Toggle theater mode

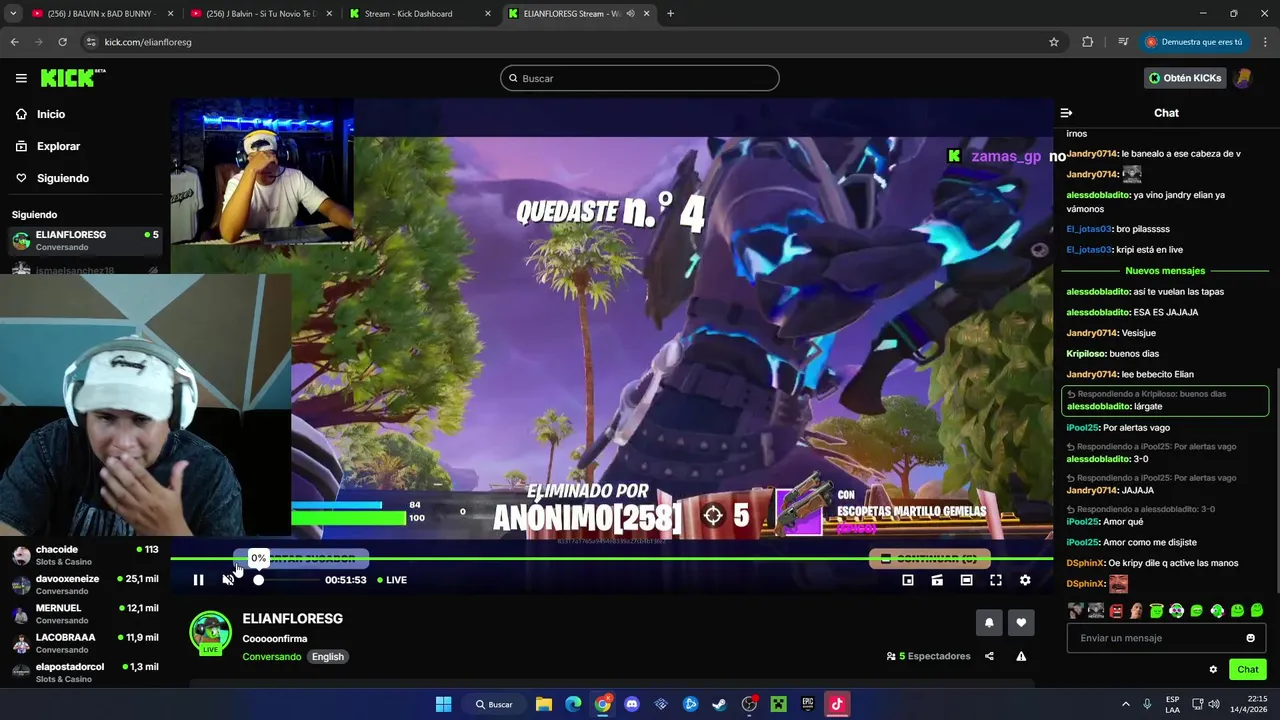966,580
